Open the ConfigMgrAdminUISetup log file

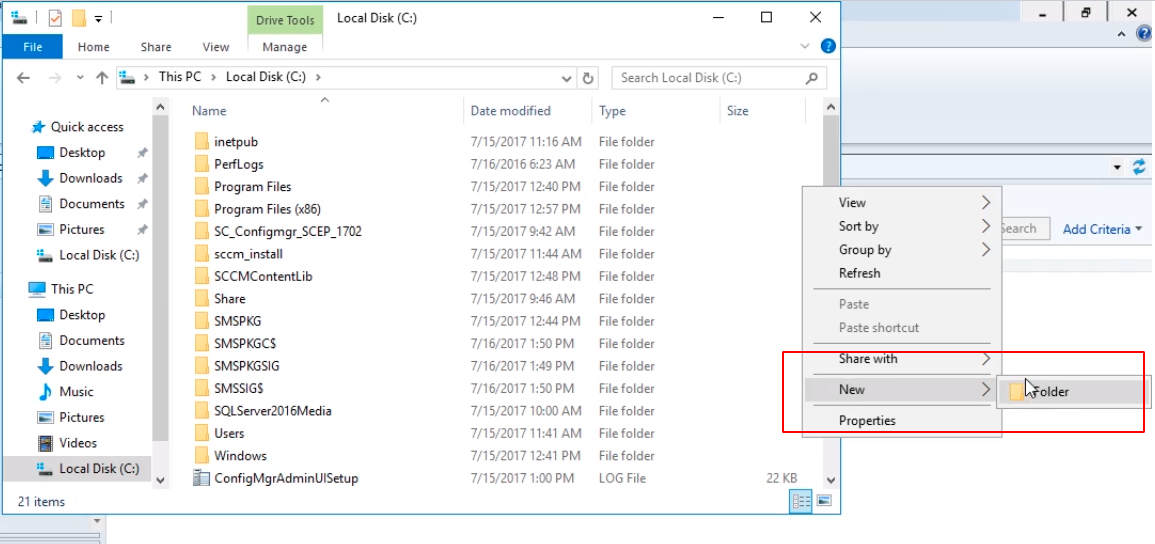[x=285, y=478]
